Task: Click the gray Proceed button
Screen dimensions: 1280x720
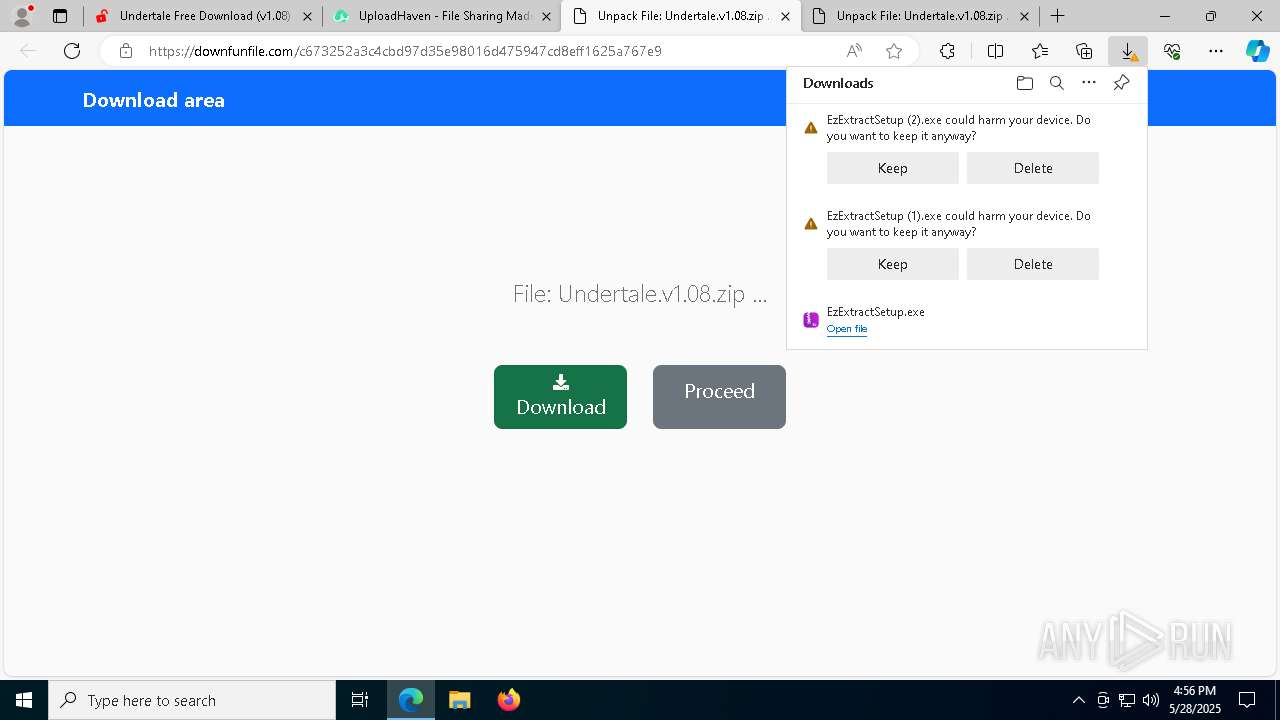Action: pos(719,397)
